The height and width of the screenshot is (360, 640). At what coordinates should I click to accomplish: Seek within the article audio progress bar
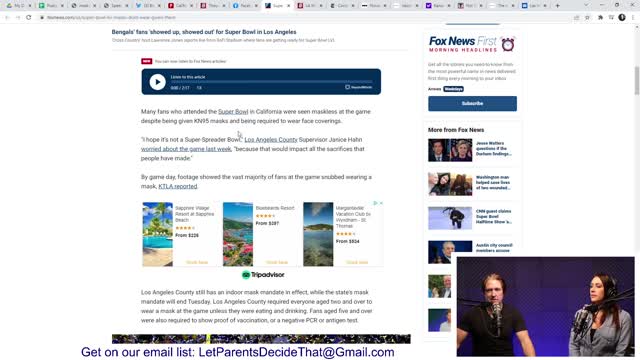coord(271,82)
